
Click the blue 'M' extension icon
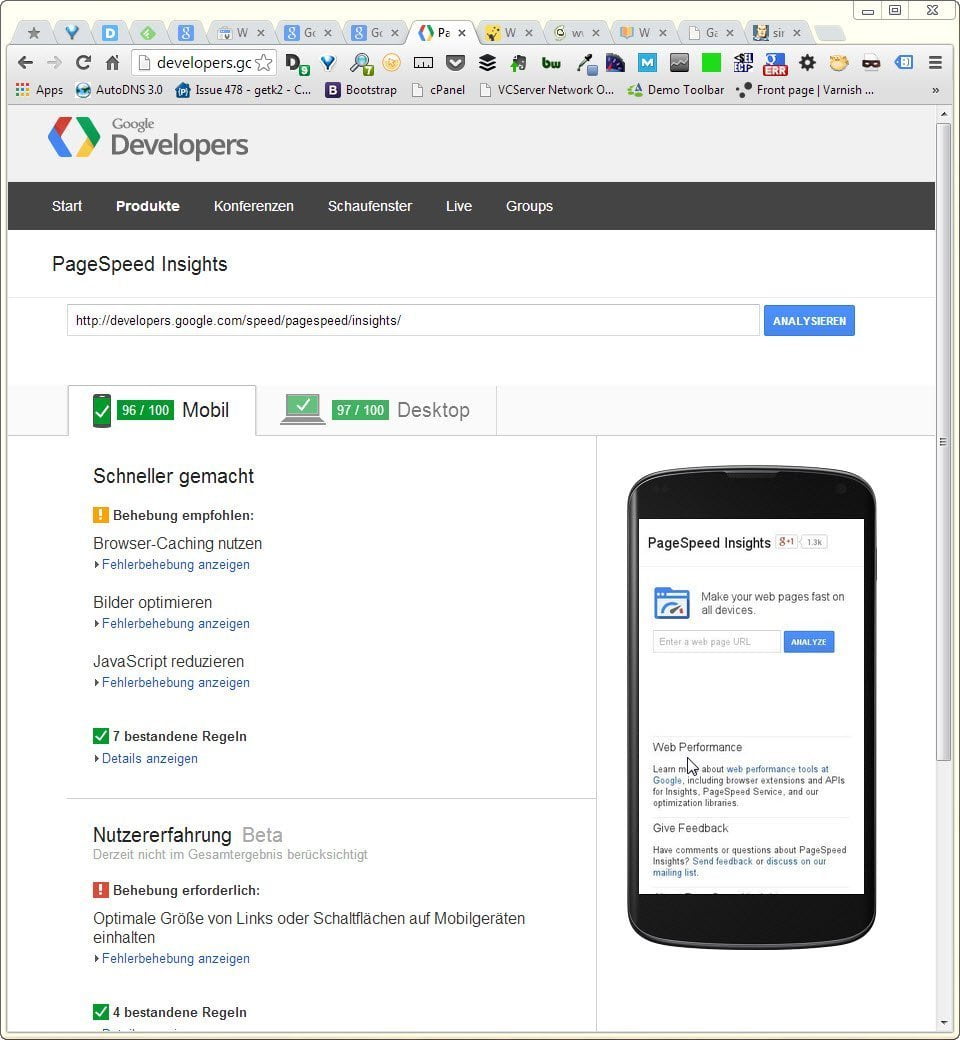click(x=647, y=63)
